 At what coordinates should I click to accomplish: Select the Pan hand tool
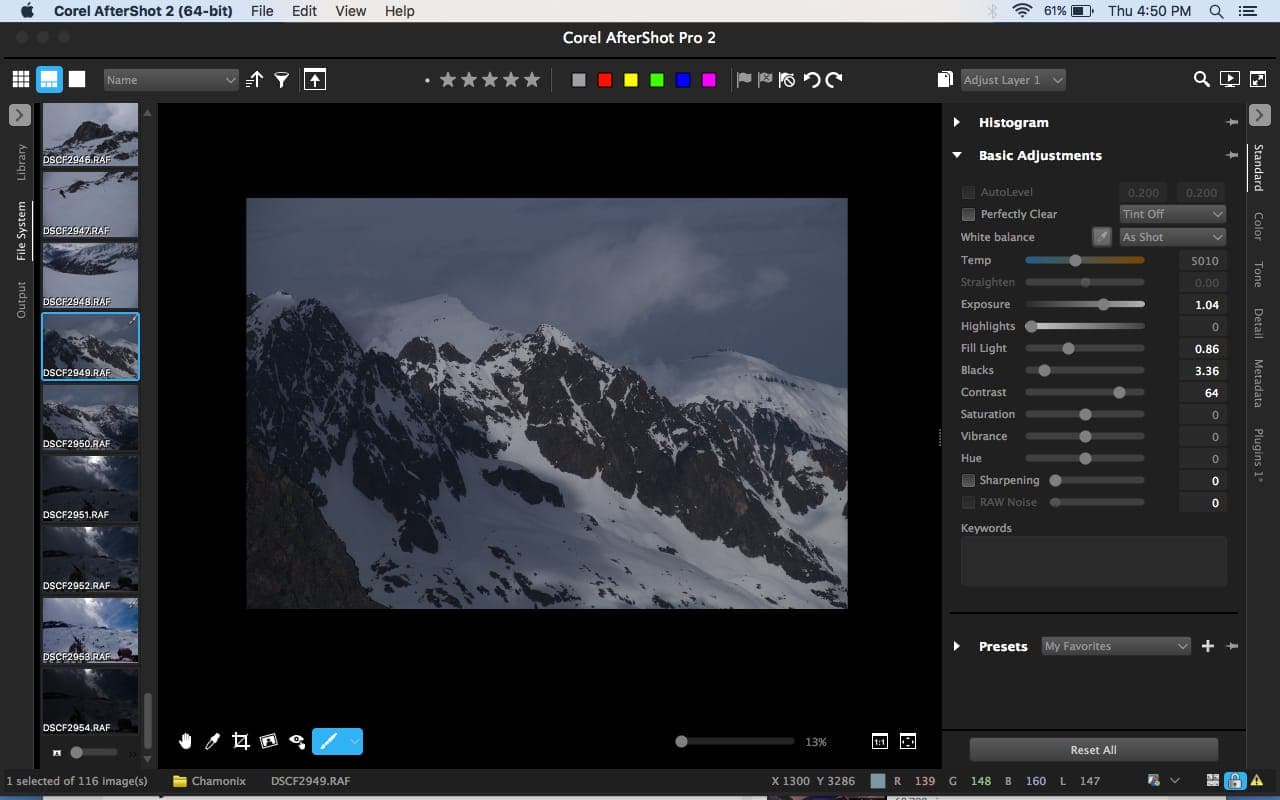[185, 741]
